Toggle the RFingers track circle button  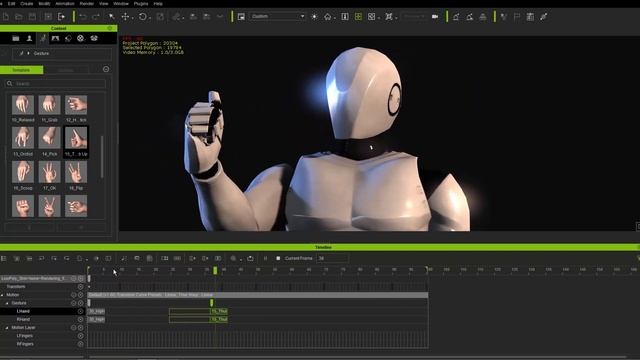(x=80, y=344)
